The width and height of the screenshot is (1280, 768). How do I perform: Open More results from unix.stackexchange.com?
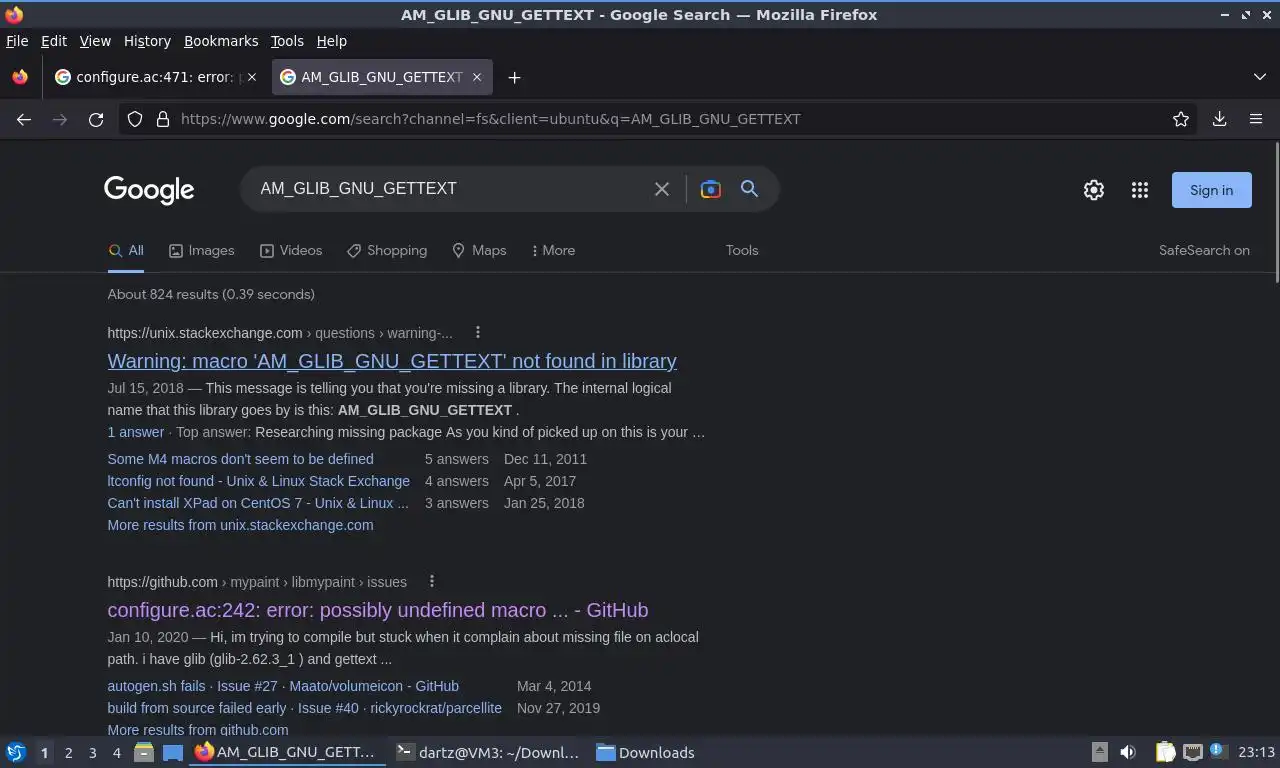click(240, 525)
